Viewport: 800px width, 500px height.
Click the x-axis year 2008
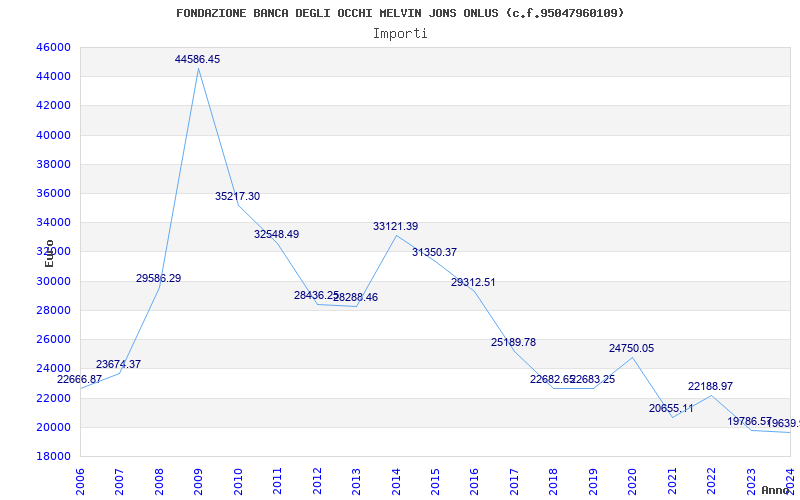click(159, 481)
